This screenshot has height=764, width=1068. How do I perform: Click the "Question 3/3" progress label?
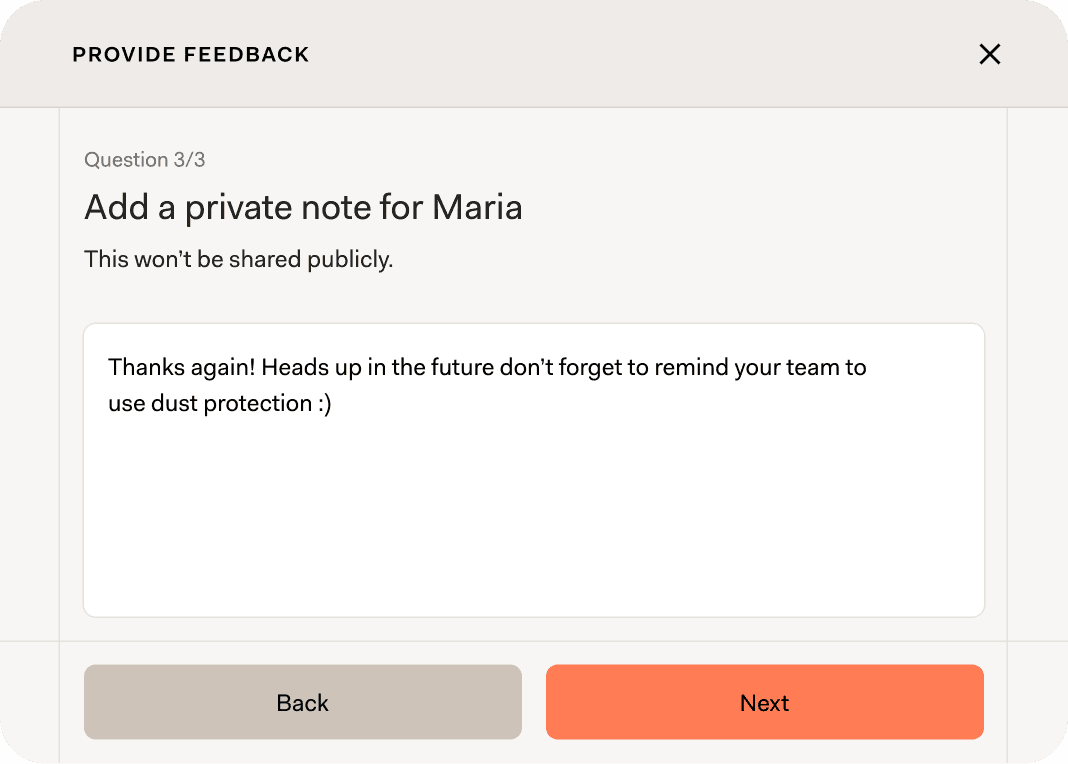[x=144, y=160]
